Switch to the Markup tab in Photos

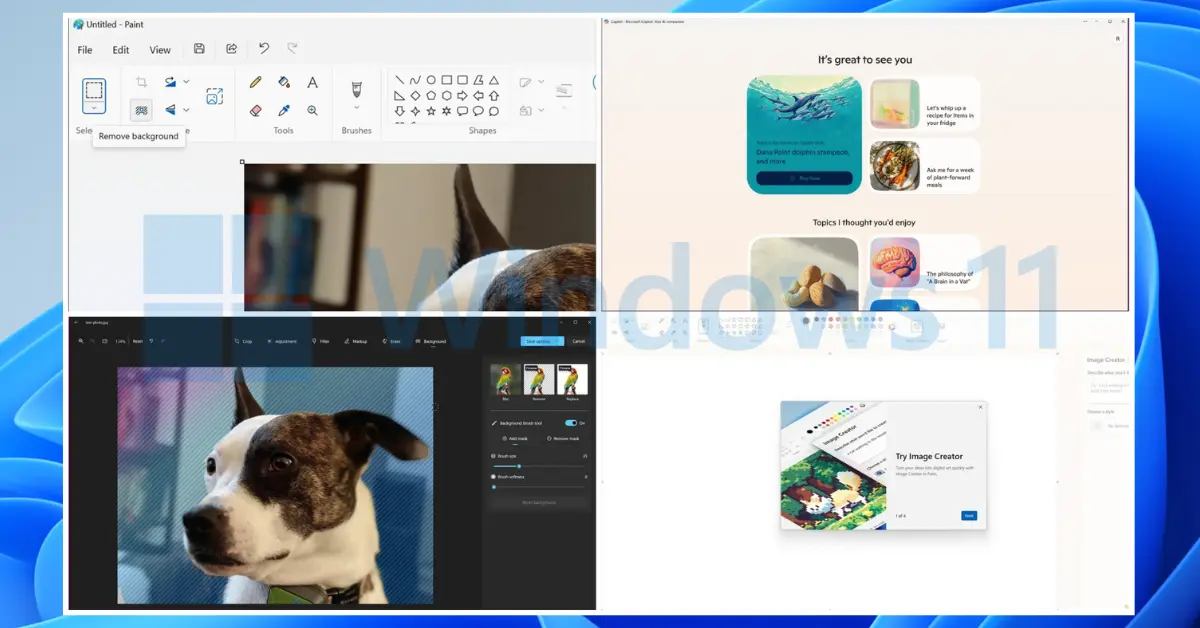356,341
